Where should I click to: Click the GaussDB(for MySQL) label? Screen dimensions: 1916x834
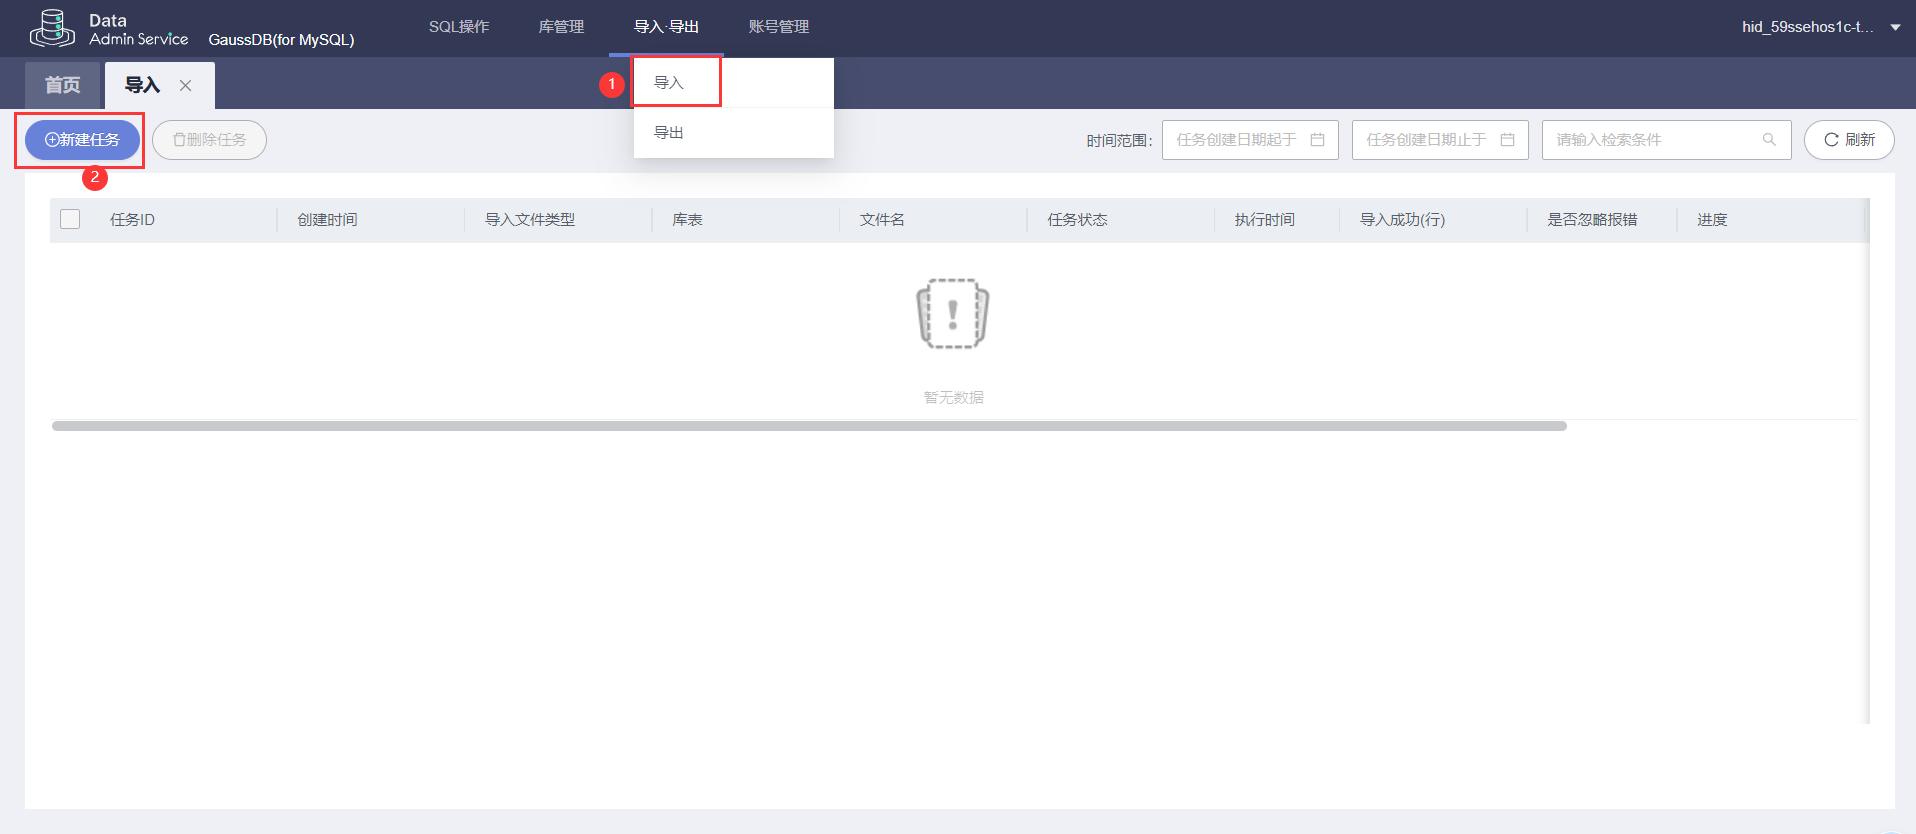(281, 40)
